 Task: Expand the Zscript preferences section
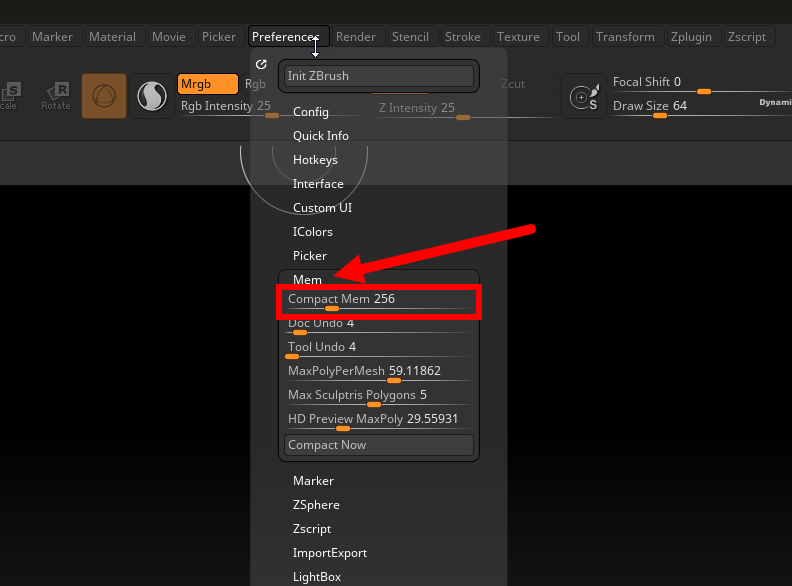pos(312,529)
